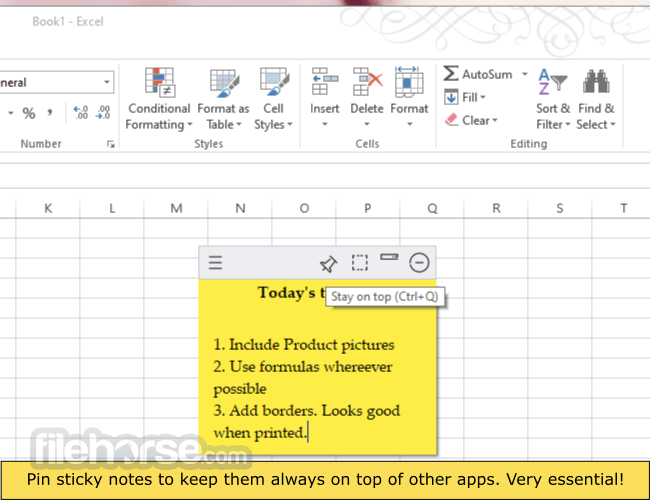Open the Clear eraser menu
650x500 pixels.
pyautogui.click(x=471, y=120)
